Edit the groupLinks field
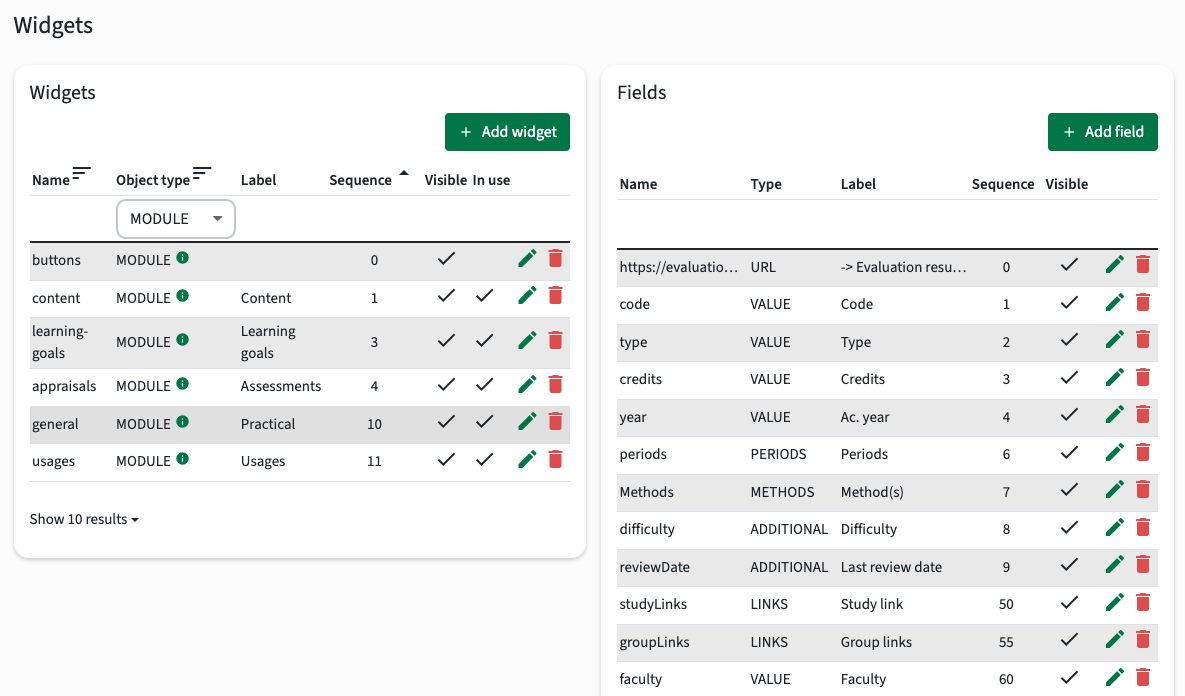Image resolution: width=1185 pixels, height=696 pixels. click(1114, 639)
